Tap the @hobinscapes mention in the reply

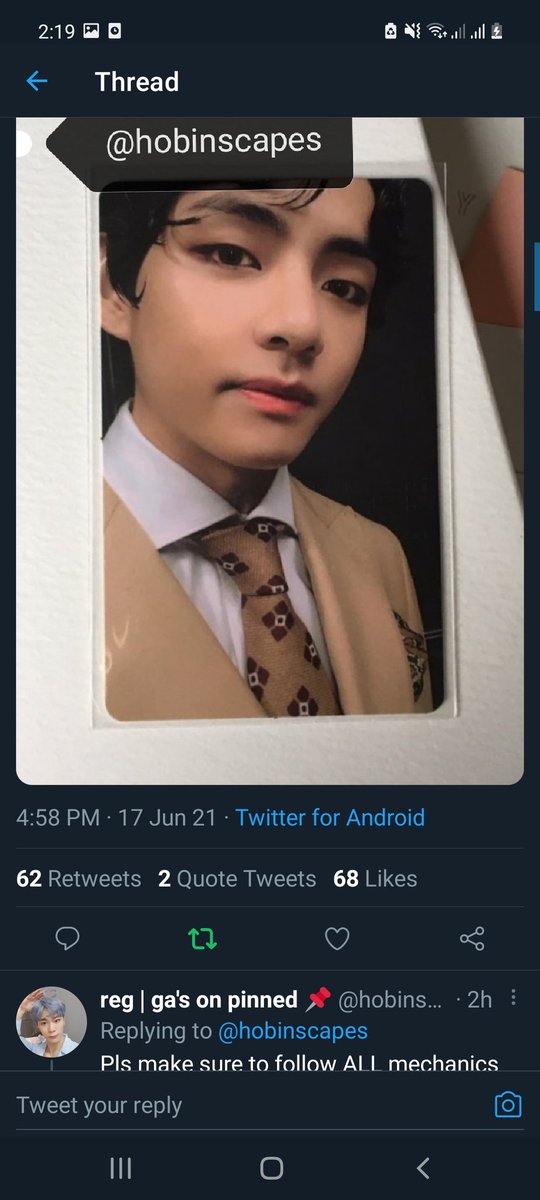(x=292, y=1031)
